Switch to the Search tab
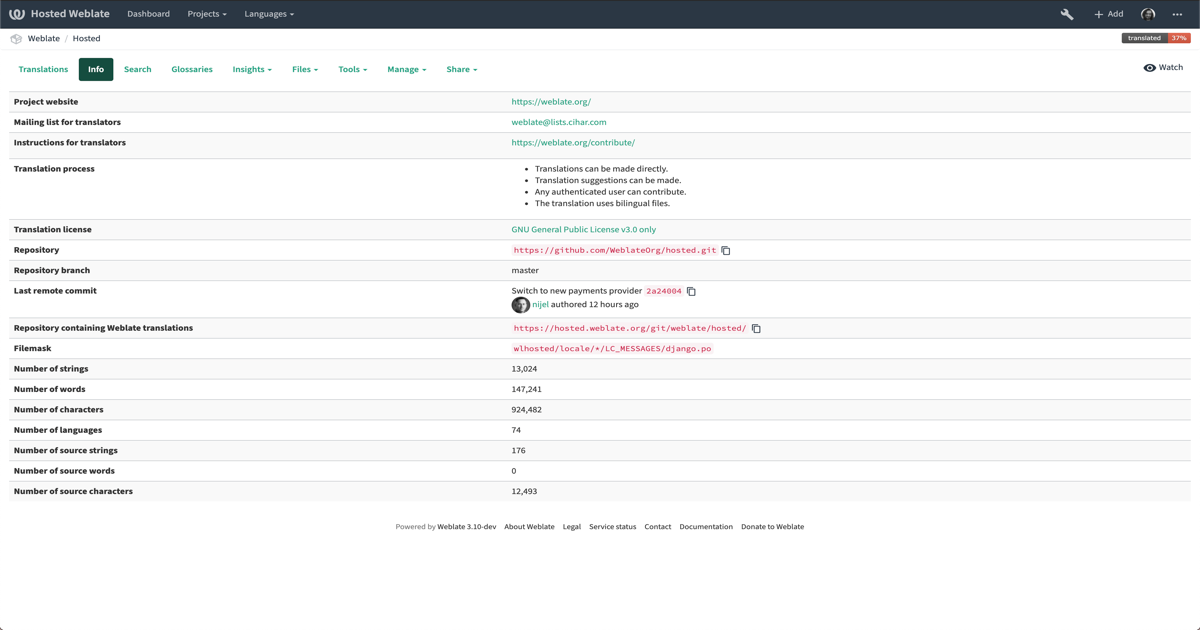1200x630 pixels. pos(138,69)
